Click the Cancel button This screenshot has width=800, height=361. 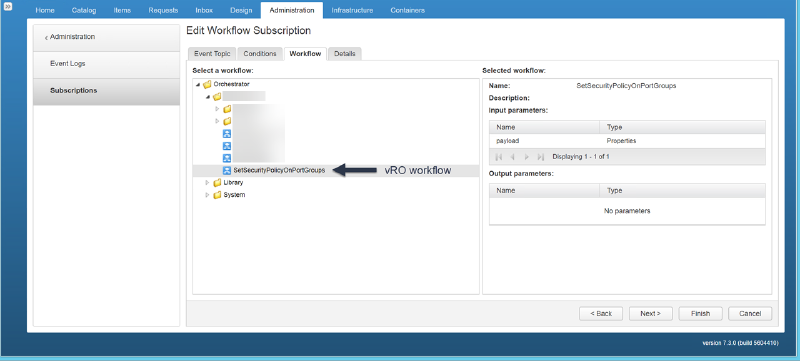tap(750, 314)
